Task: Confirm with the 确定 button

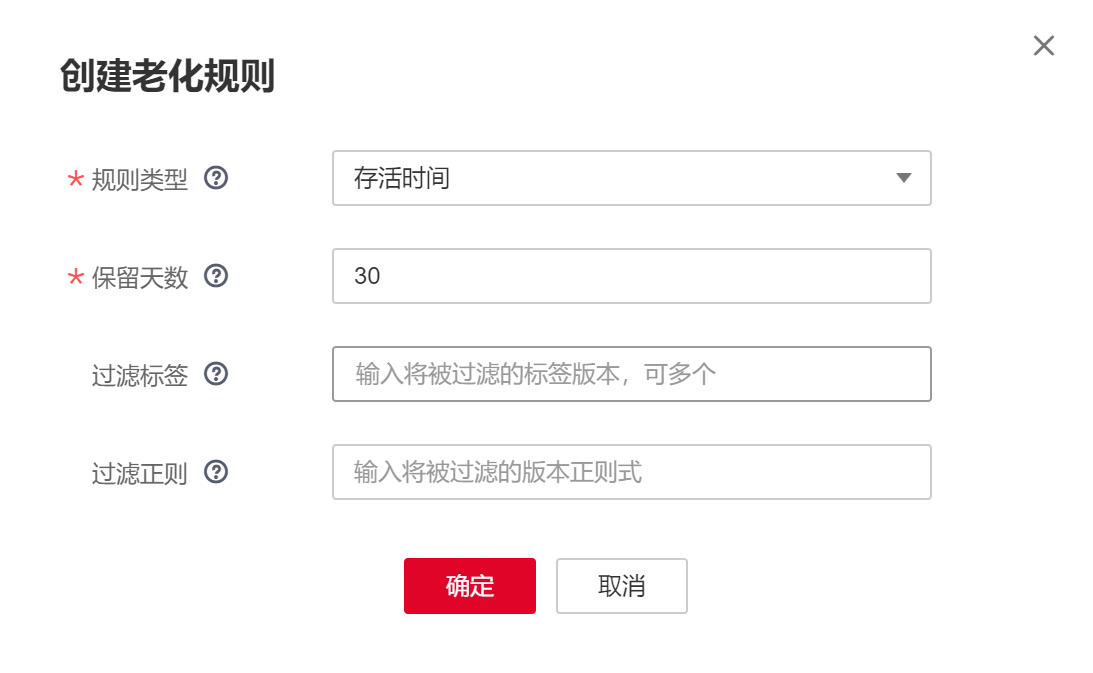Action: click(469, 586)
